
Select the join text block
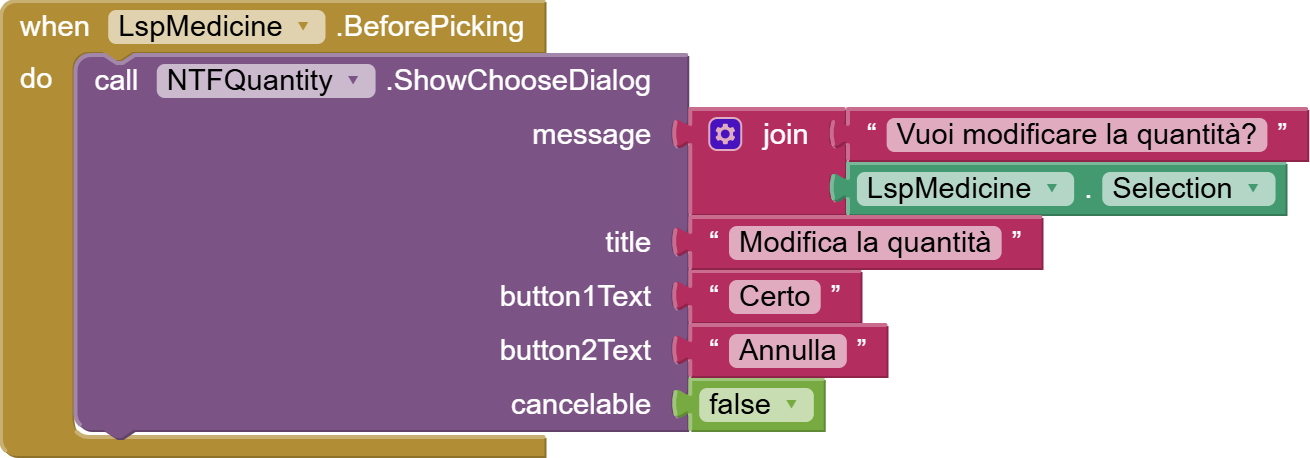[x=785, y=134]
